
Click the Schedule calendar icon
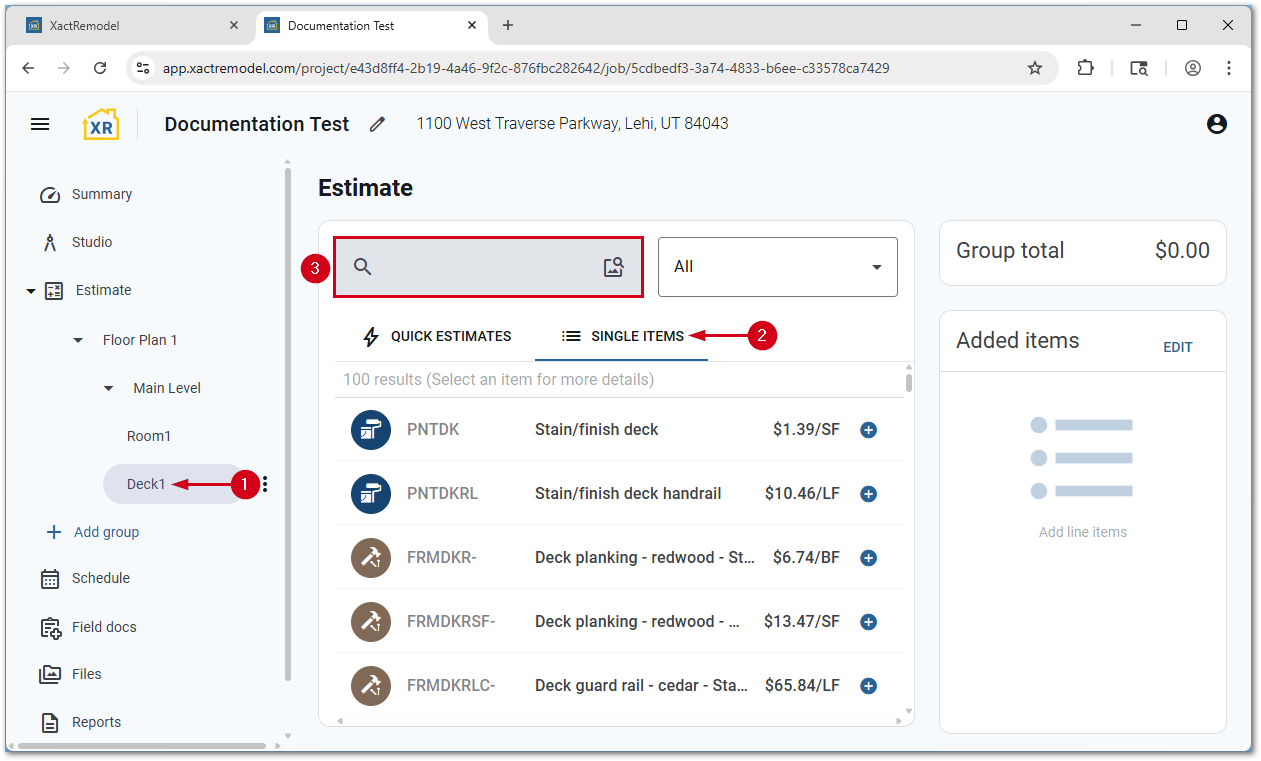click(x=49, y=578)
